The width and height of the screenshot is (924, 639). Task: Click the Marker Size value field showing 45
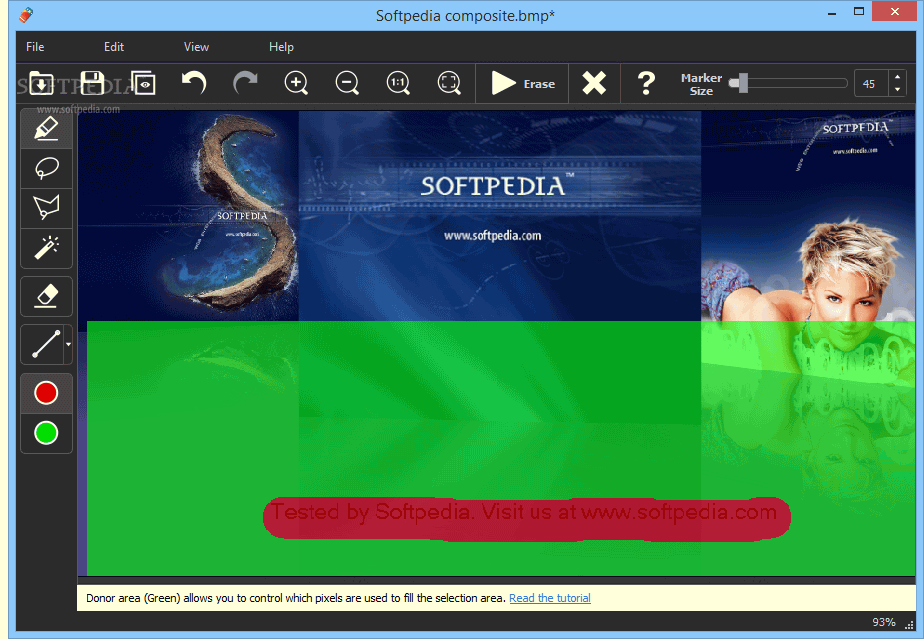coord(871,84)
